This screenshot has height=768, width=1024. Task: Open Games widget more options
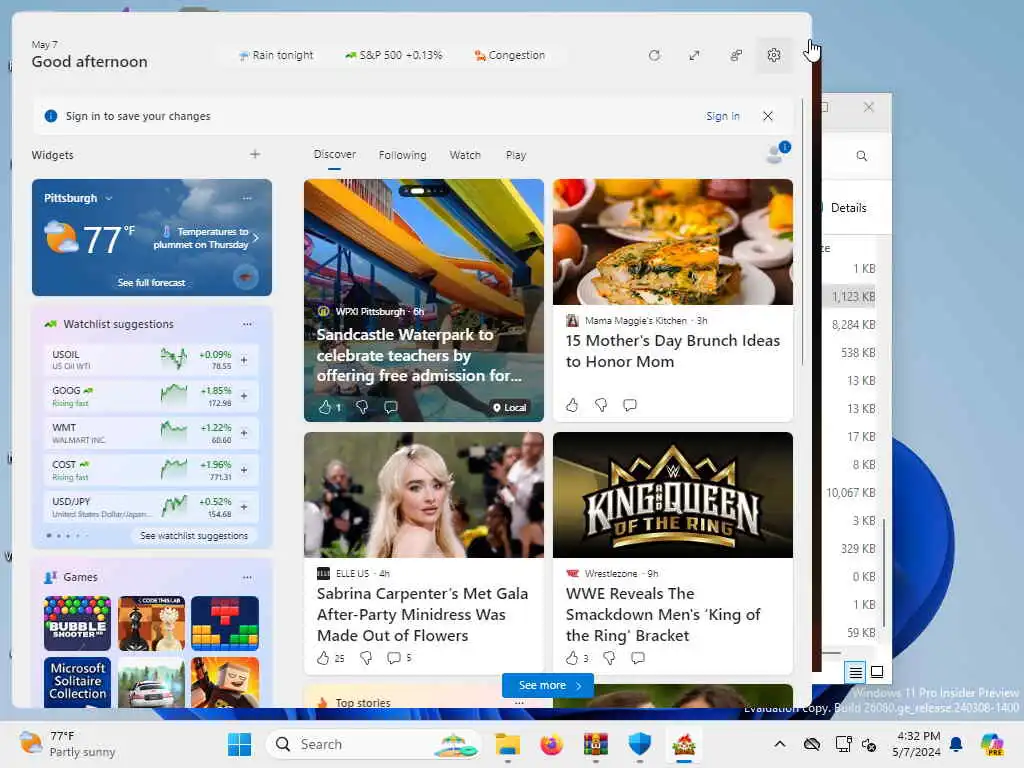(247, 577)
